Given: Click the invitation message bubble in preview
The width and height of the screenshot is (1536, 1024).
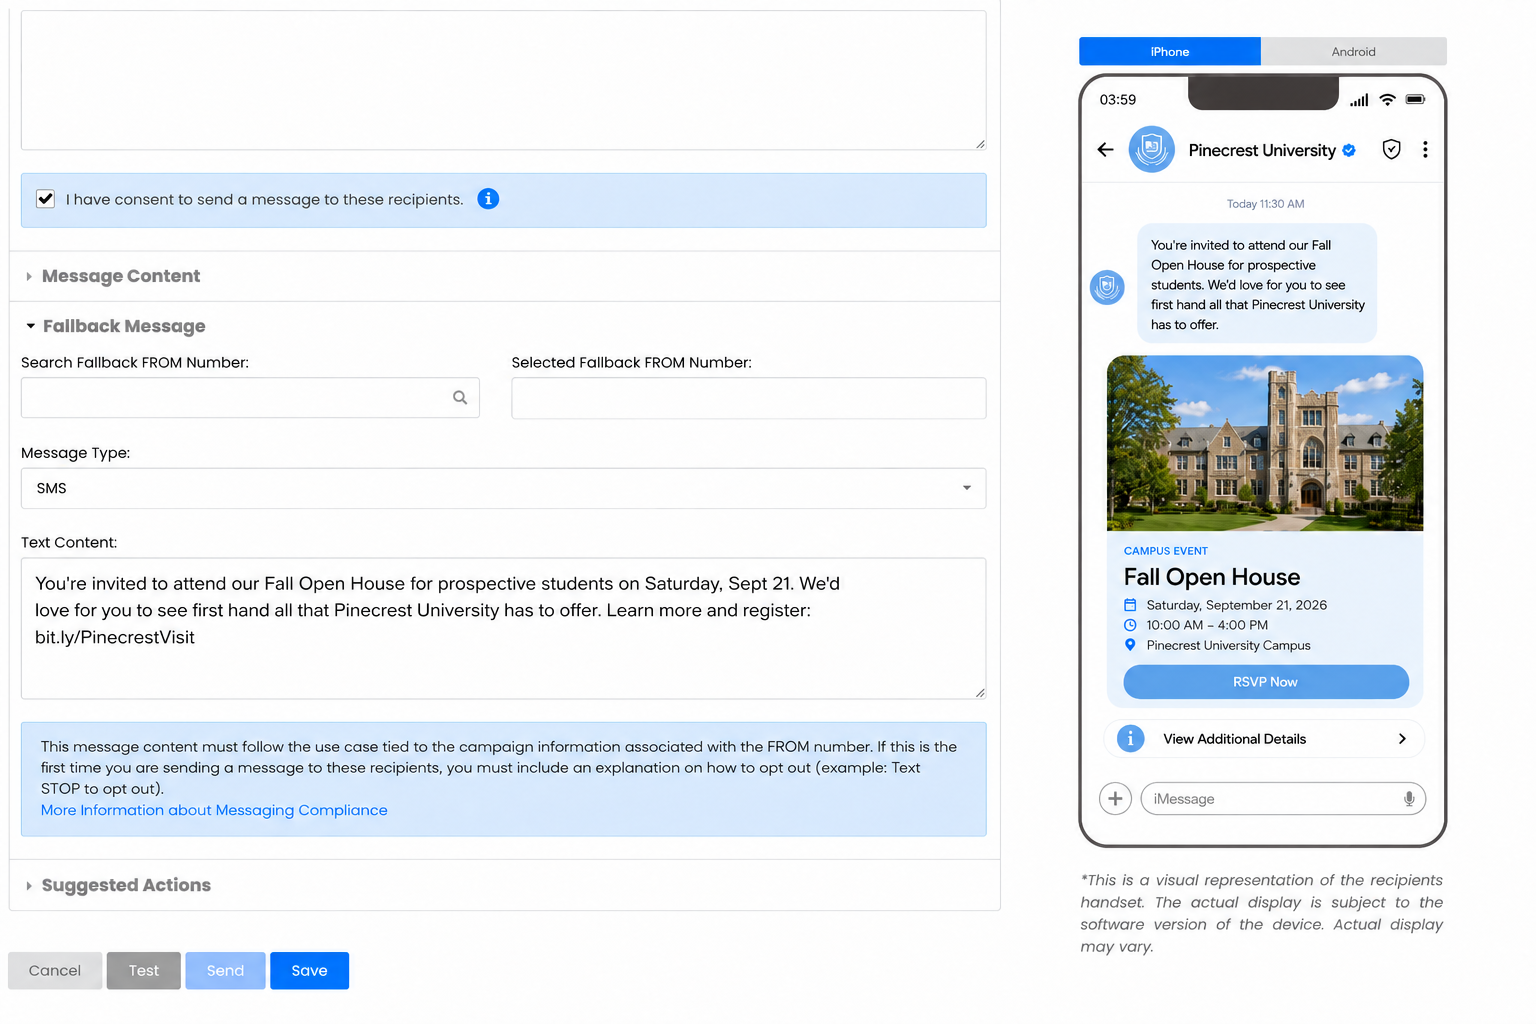Looking at the screenshot, I should coord(1257,284).
